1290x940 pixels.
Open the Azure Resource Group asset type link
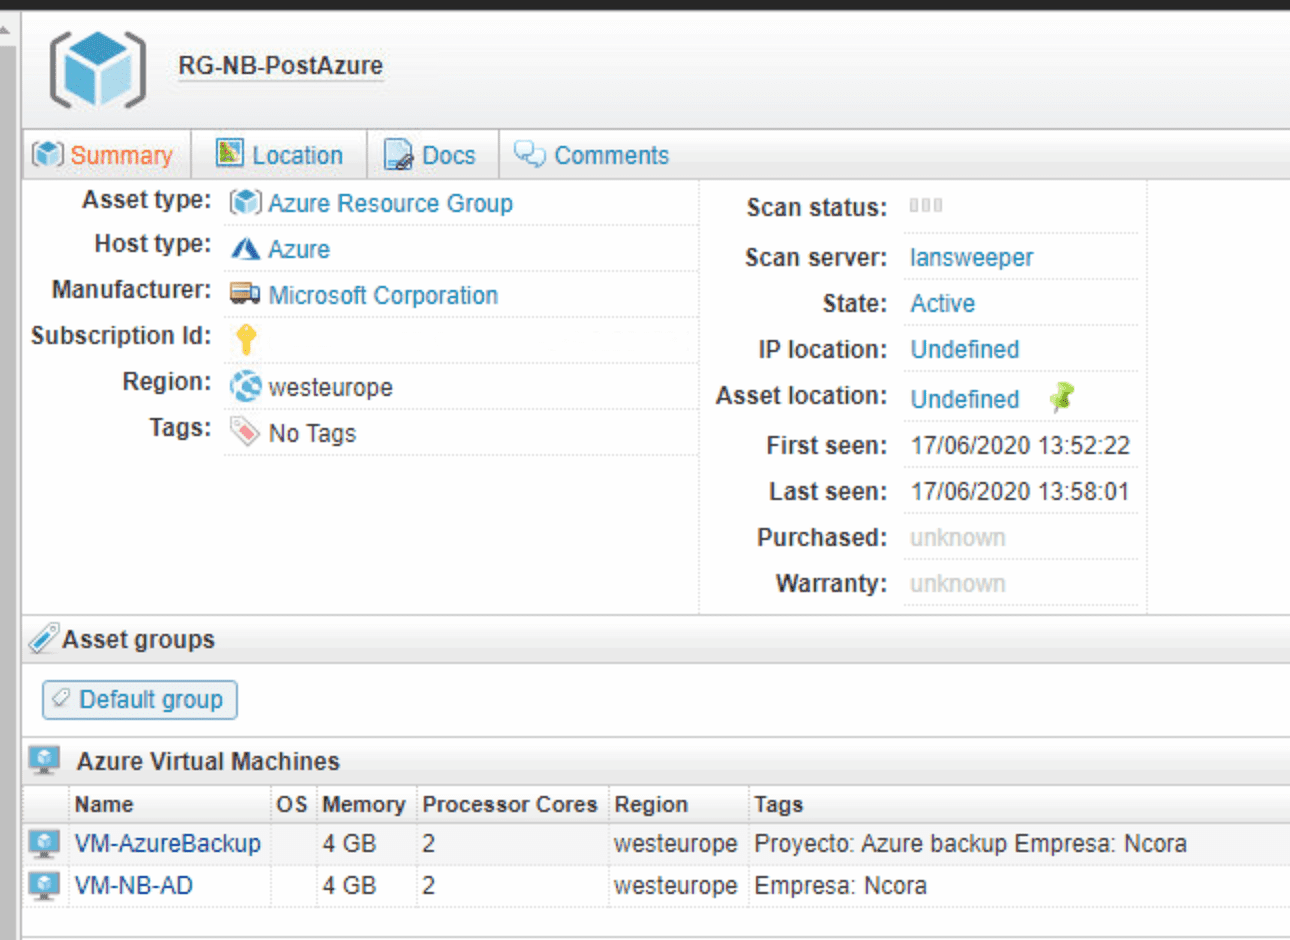coord(390,203)
